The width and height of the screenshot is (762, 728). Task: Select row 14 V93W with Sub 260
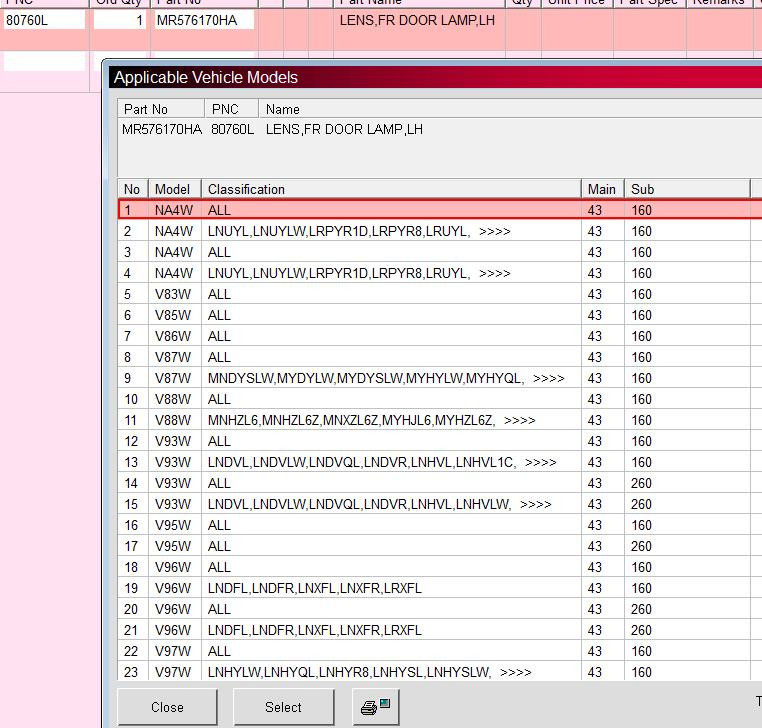tap(400, 483)
